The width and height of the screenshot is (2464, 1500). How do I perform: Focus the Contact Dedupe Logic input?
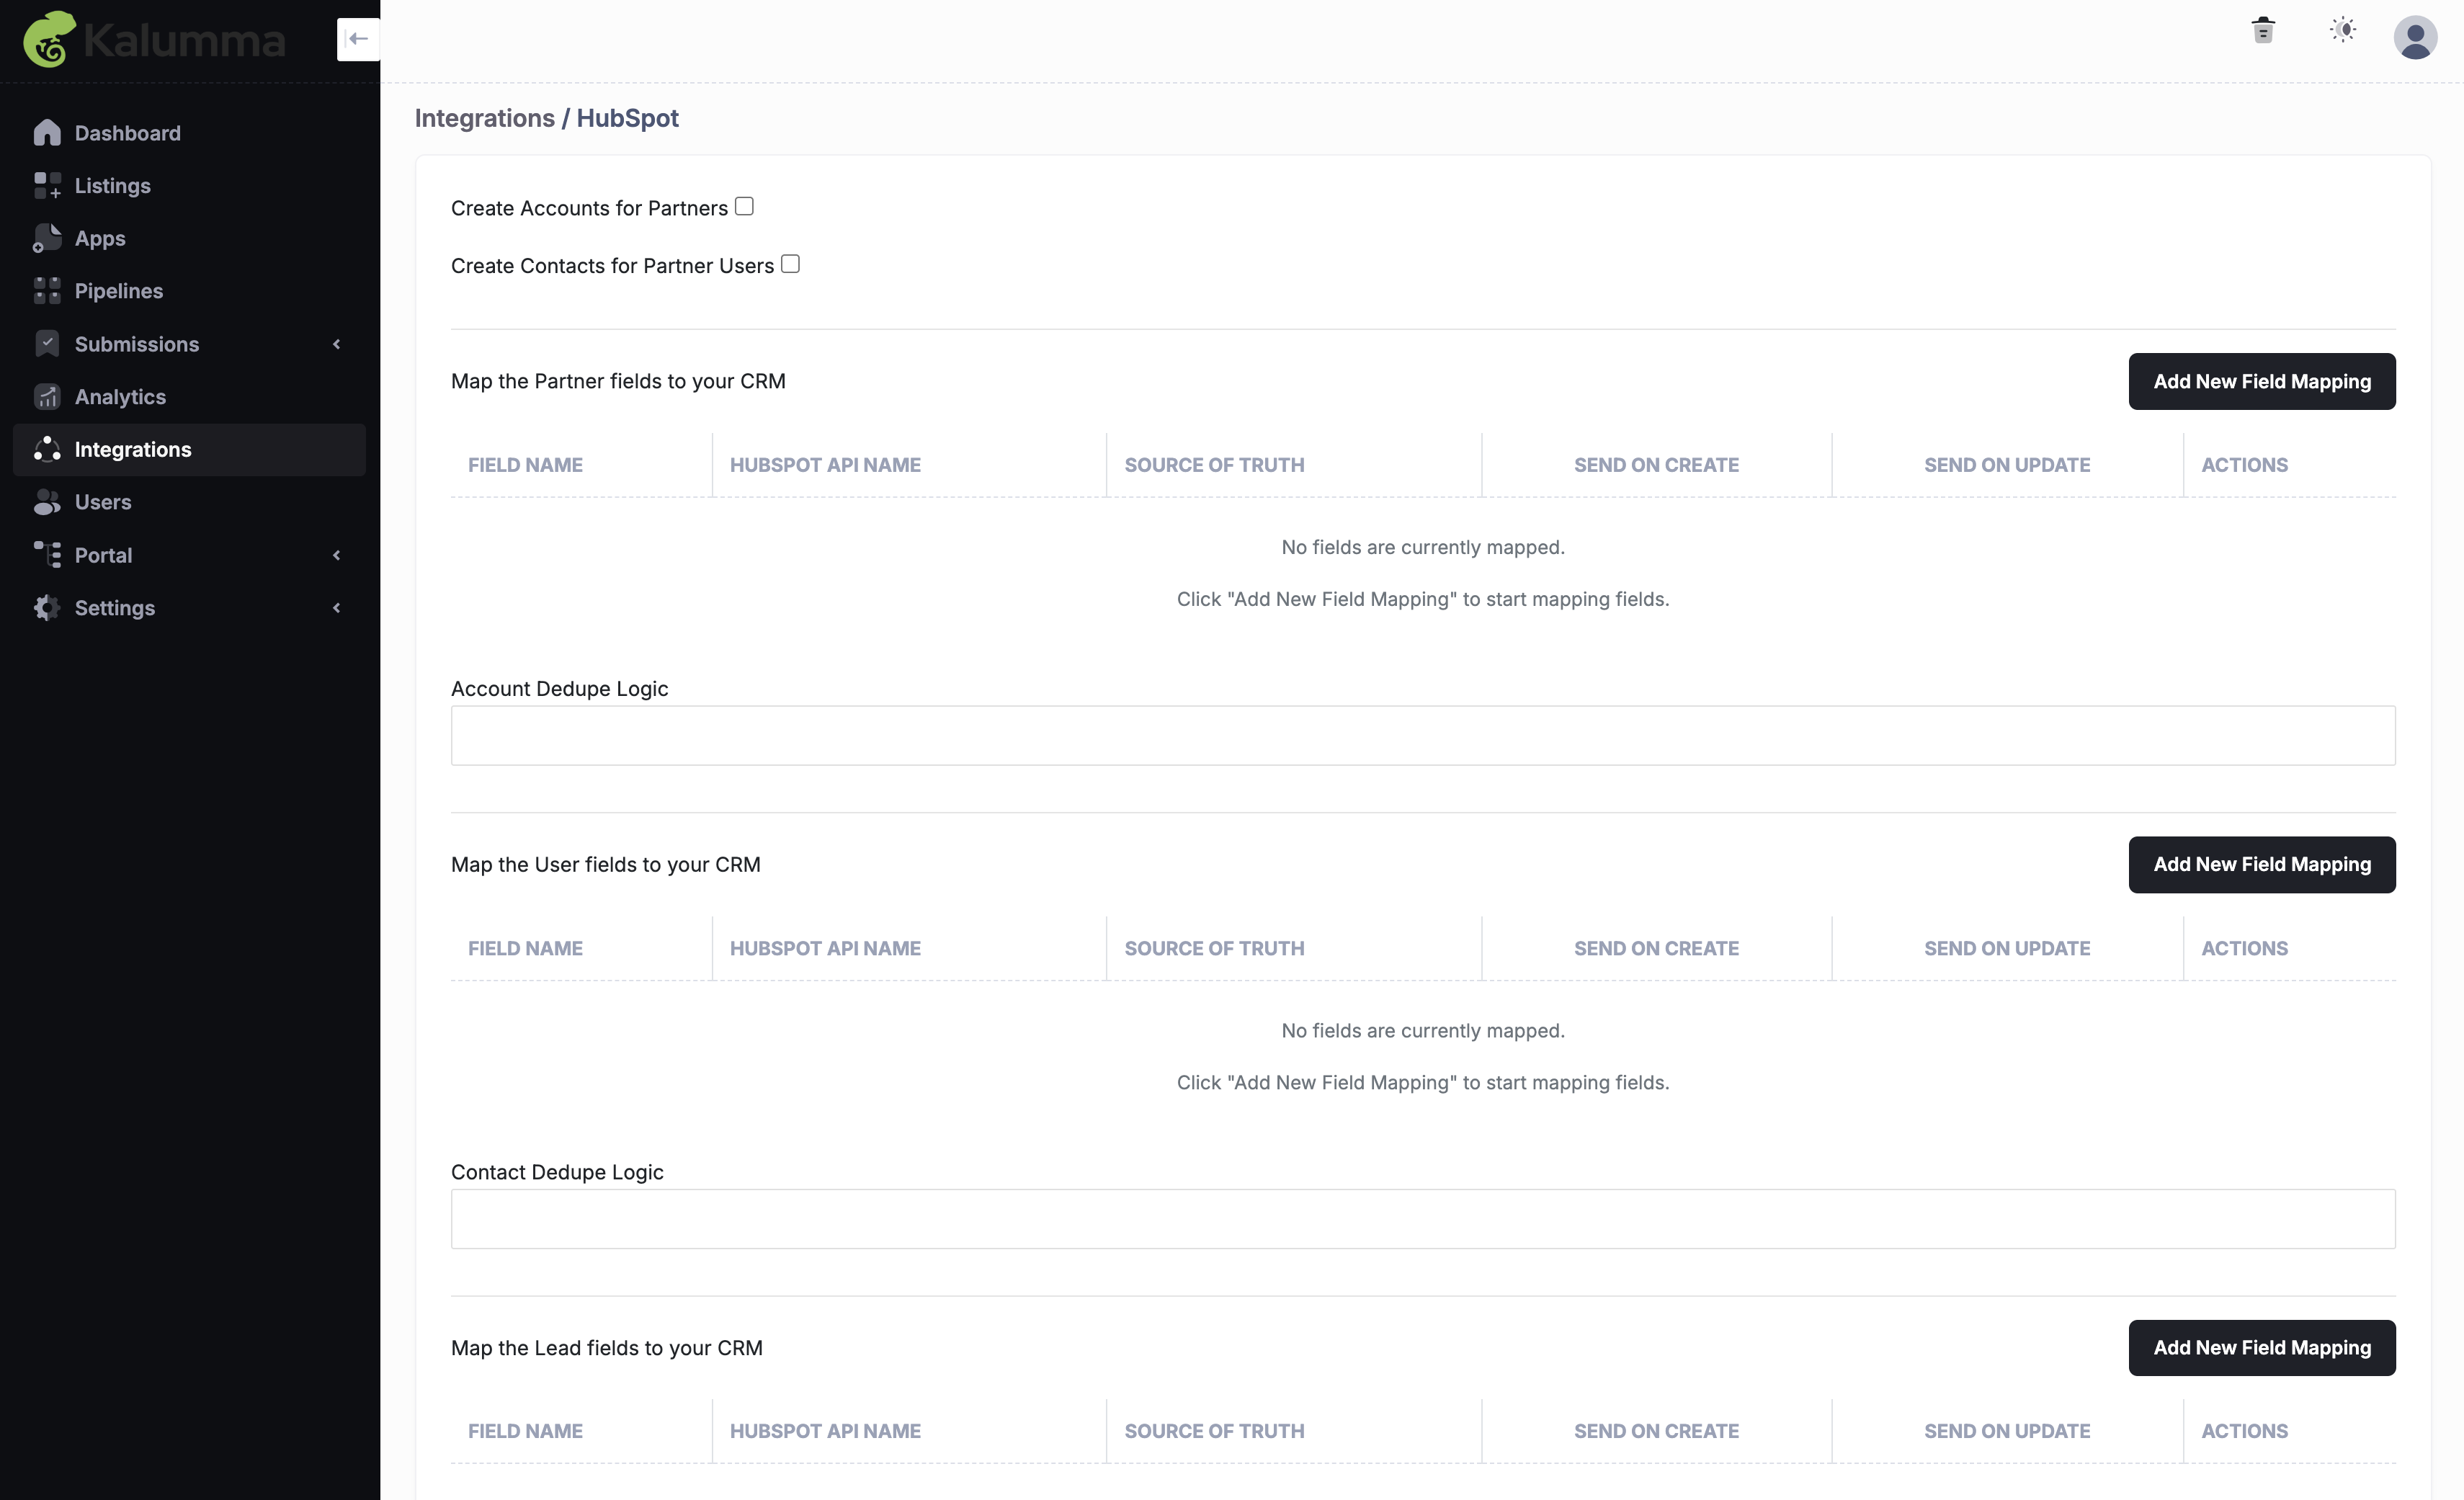point(1423,1219)
